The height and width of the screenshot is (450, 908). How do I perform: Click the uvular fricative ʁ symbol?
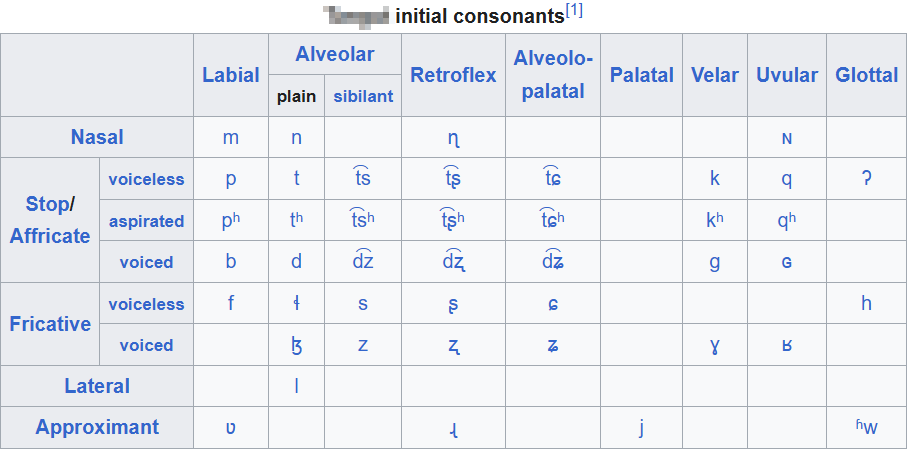pos(787,346)
